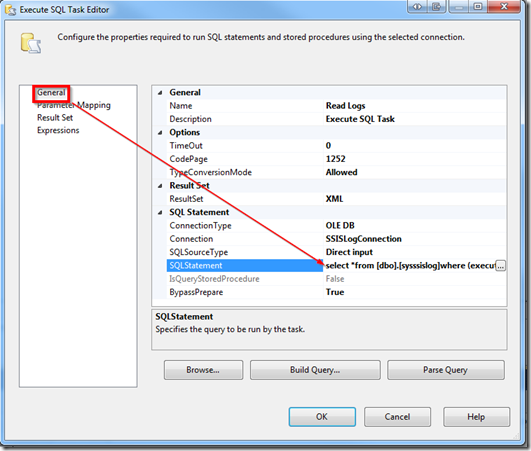Click the ellipsis button beside SQLStatement value
This screenshot has height=451, width=531.
tap(501, 266)
